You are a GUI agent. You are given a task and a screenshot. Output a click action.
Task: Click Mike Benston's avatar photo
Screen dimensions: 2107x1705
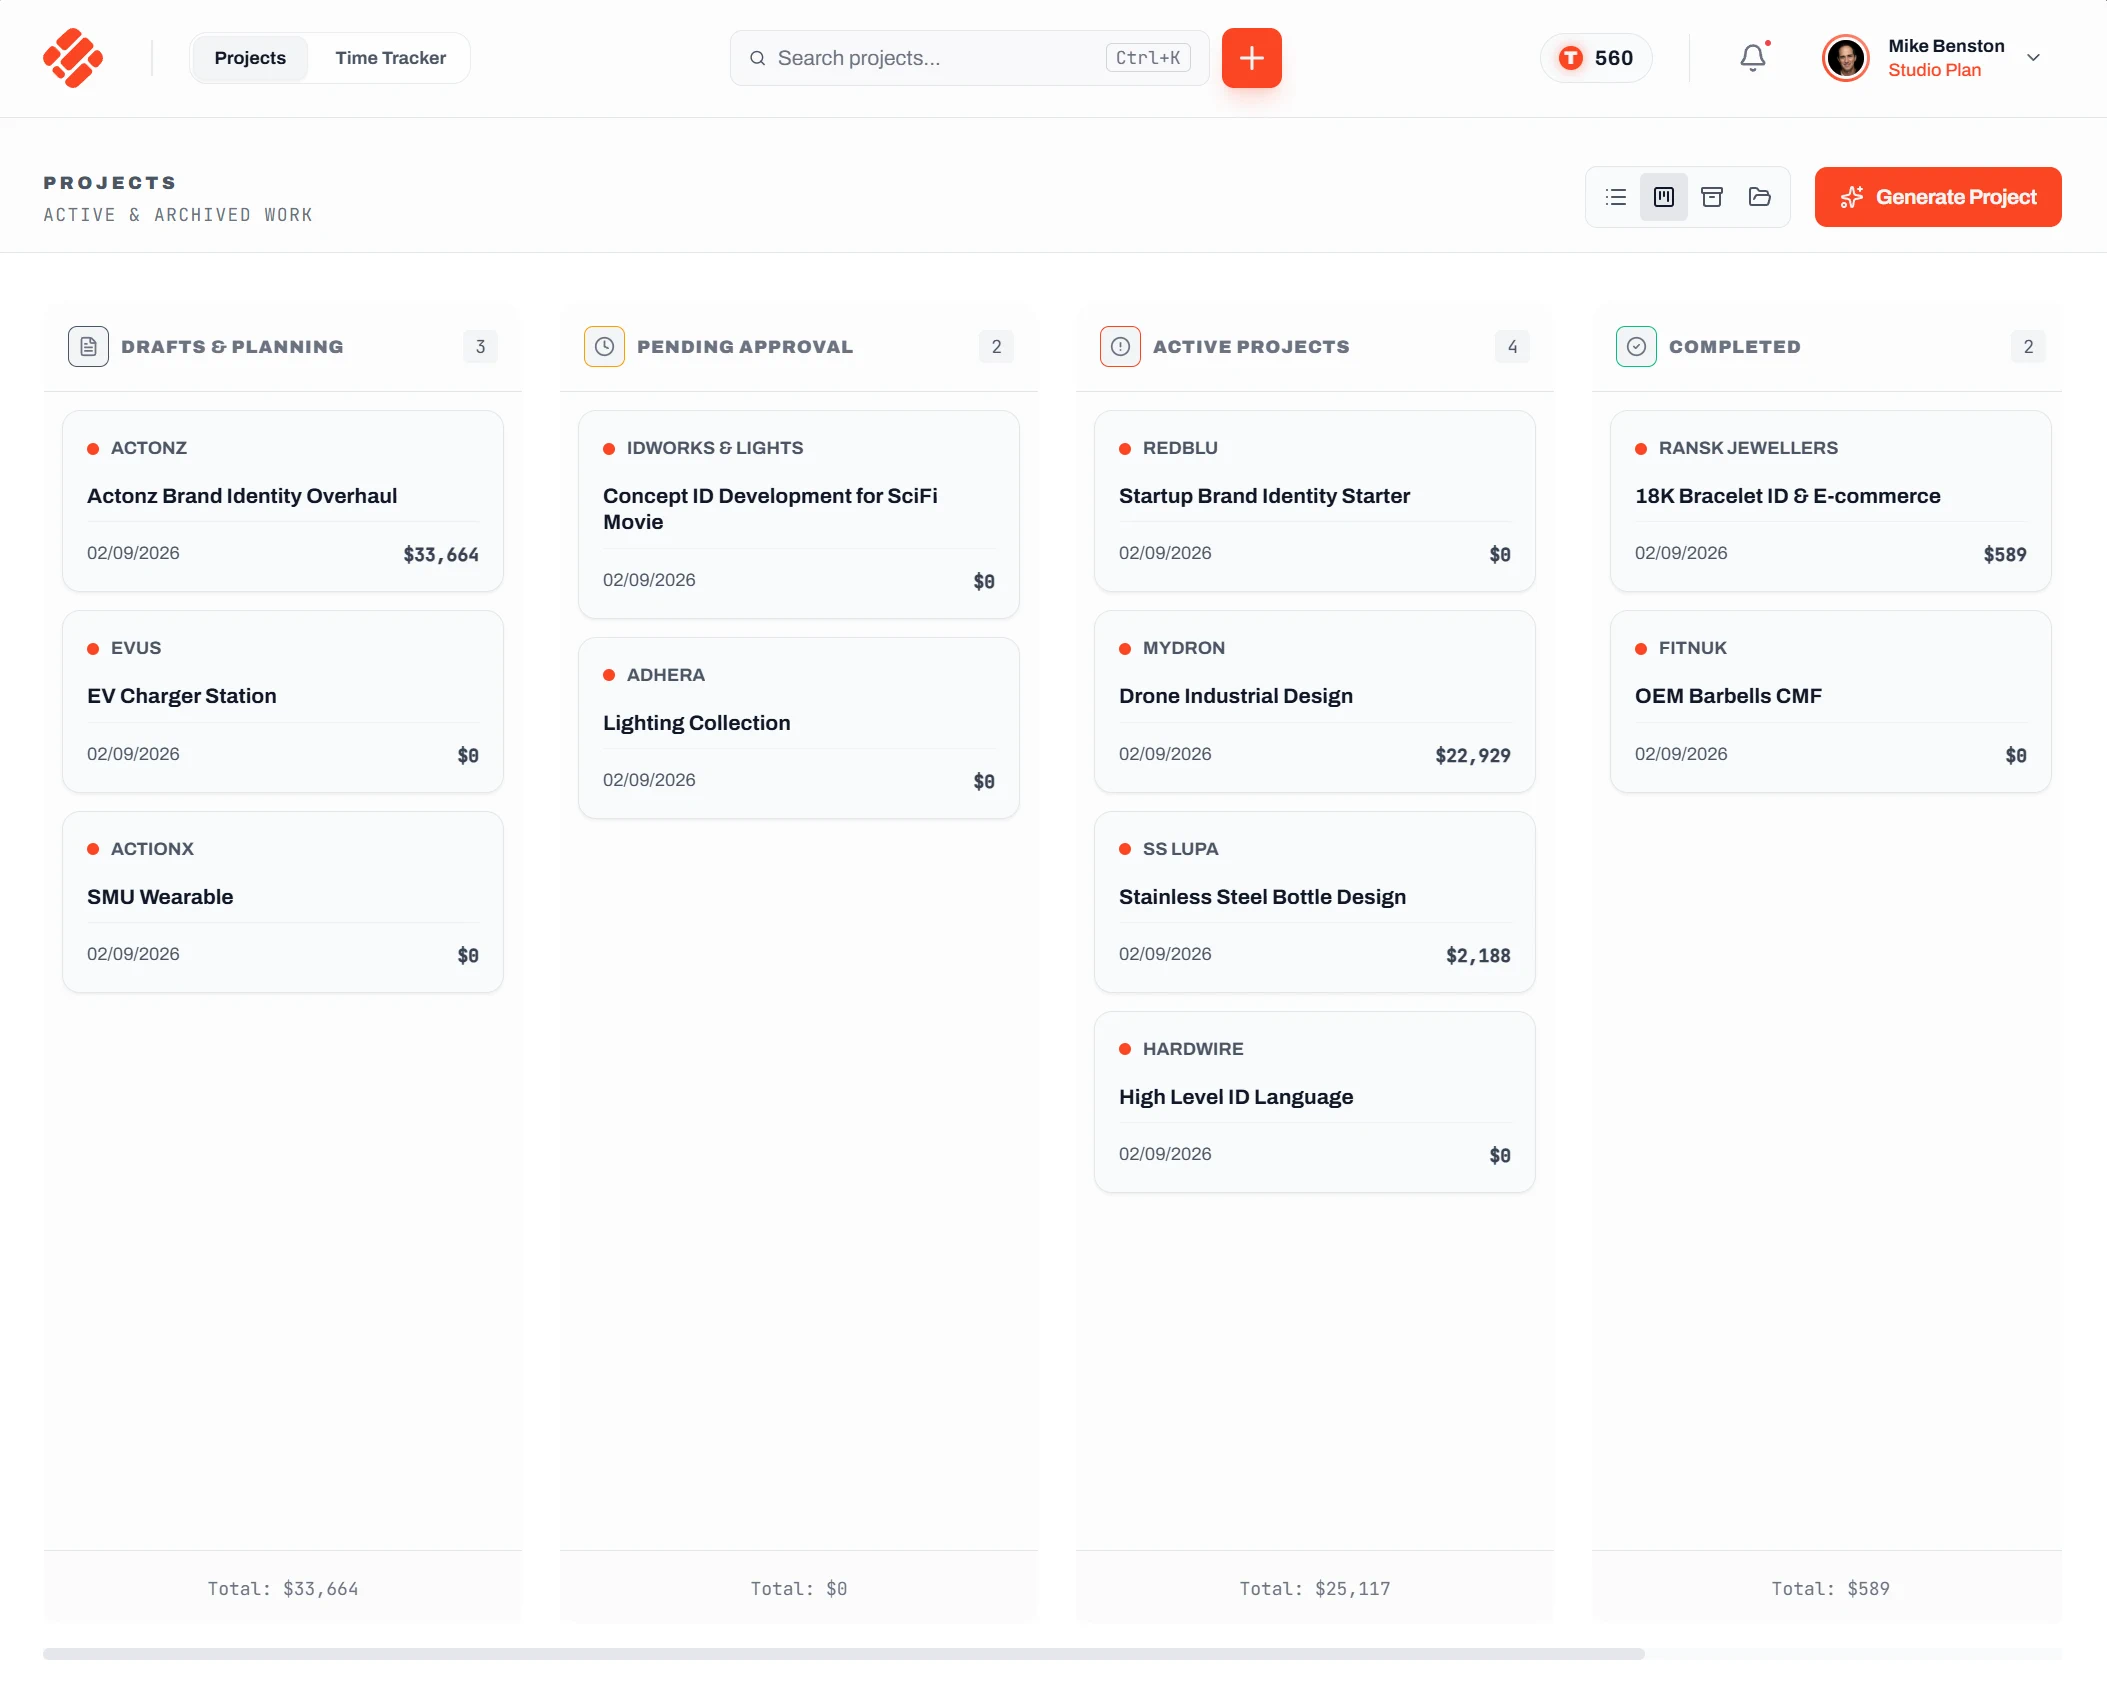coord(1845,58)
